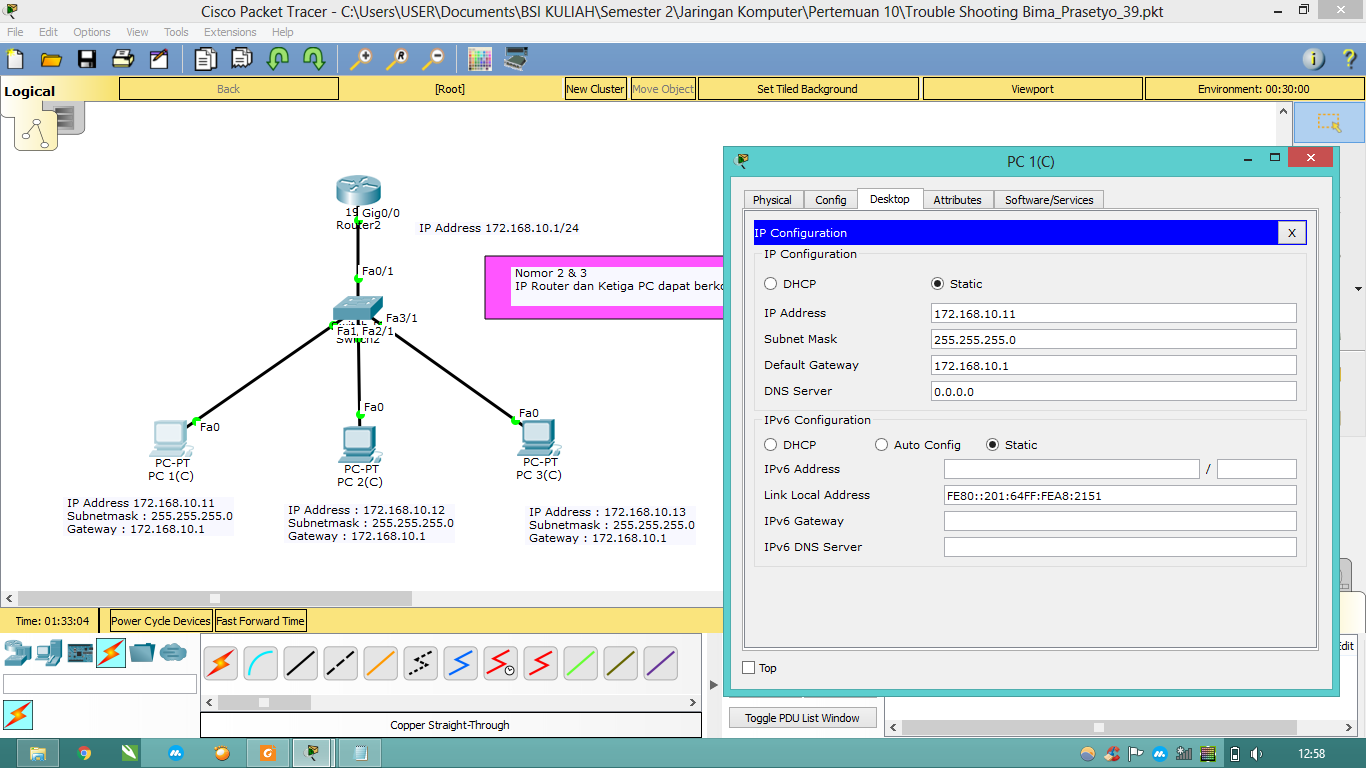This screenshot has height=768, width=1366.
Task: Select IPv4 Static radio button
Action: tap(937, 284)
